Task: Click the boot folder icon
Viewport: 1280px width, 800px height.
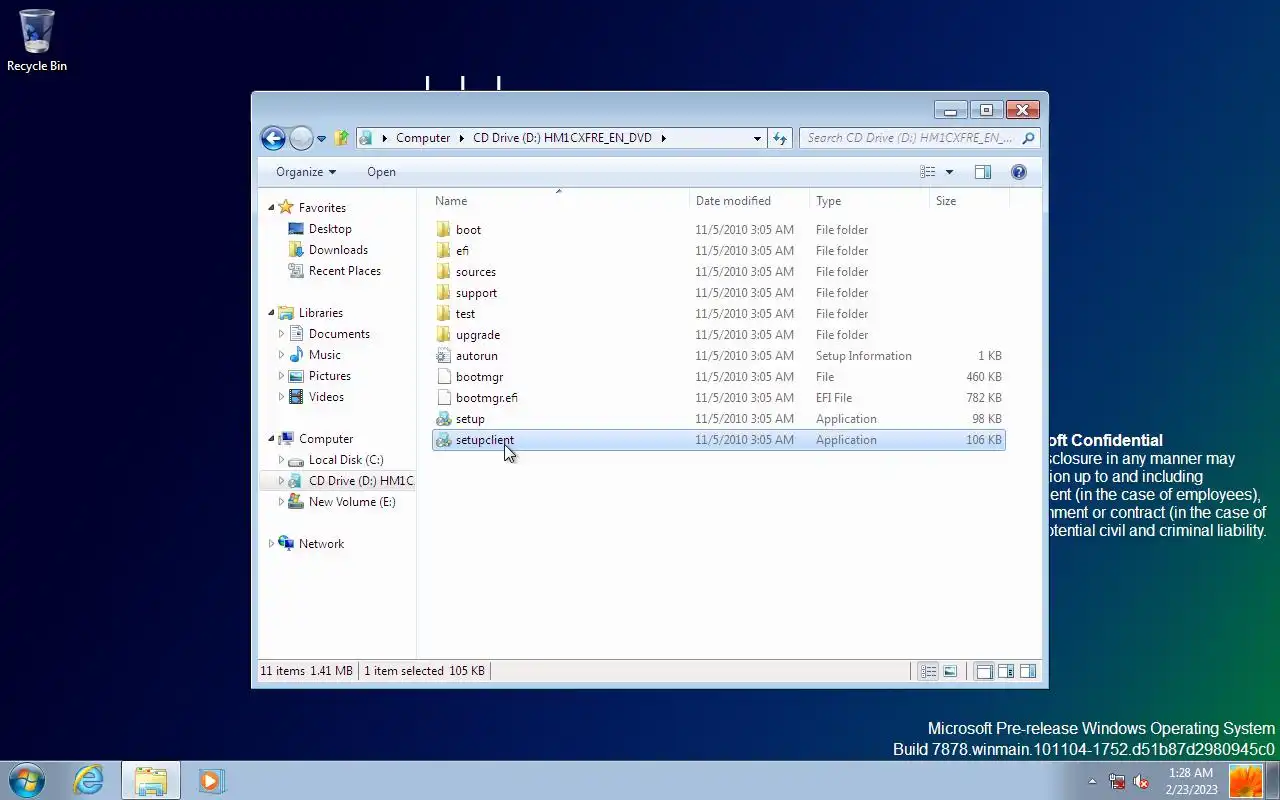Action: (x=444, y=230)
